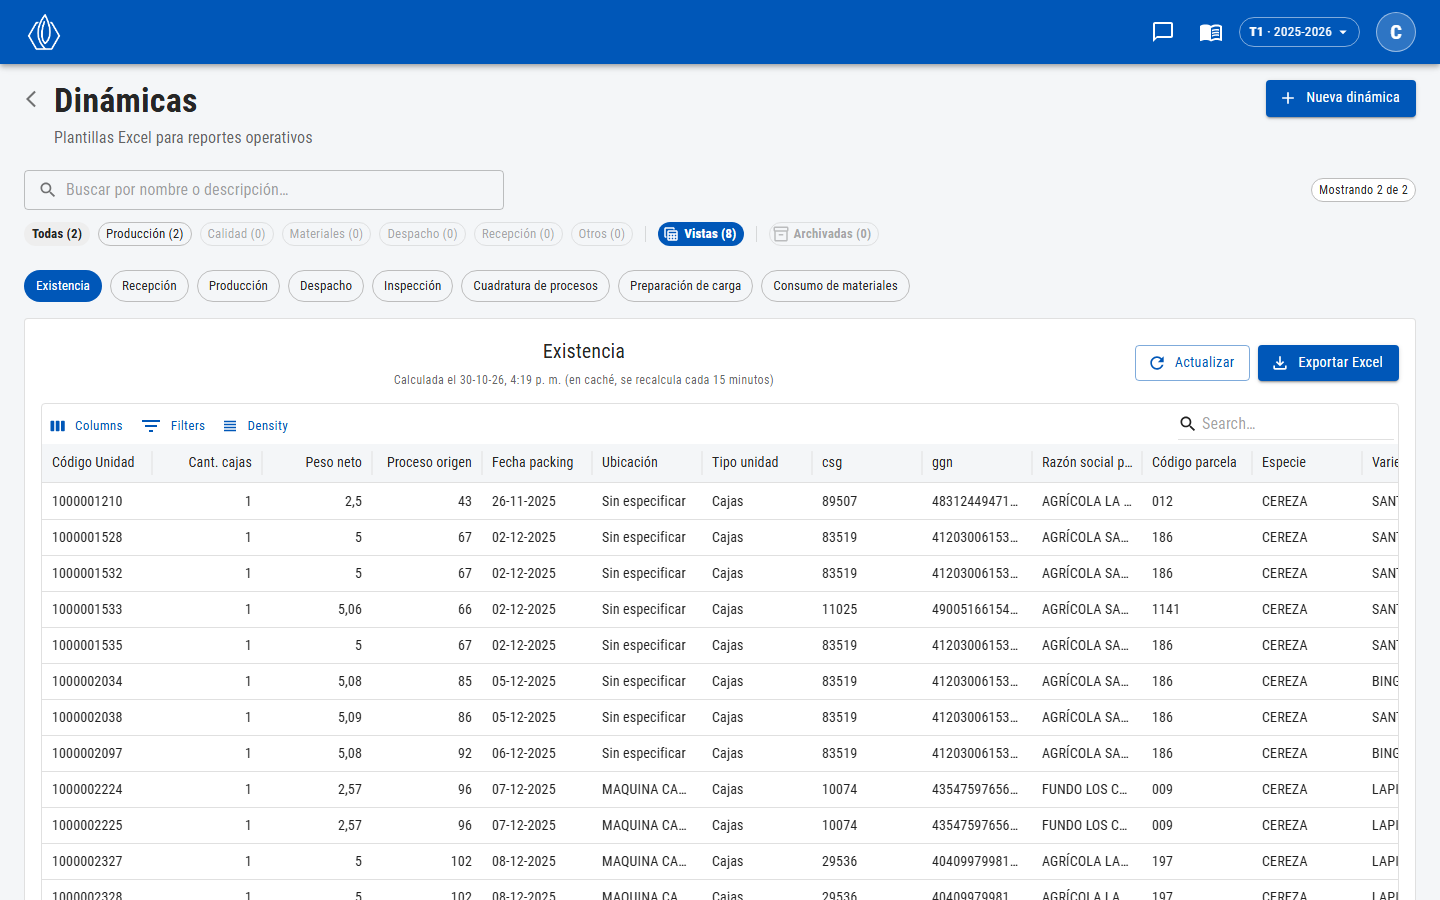Toggle the Vistas (8) chip
This screenshot has width=1440, height=900.
(701, 234)
